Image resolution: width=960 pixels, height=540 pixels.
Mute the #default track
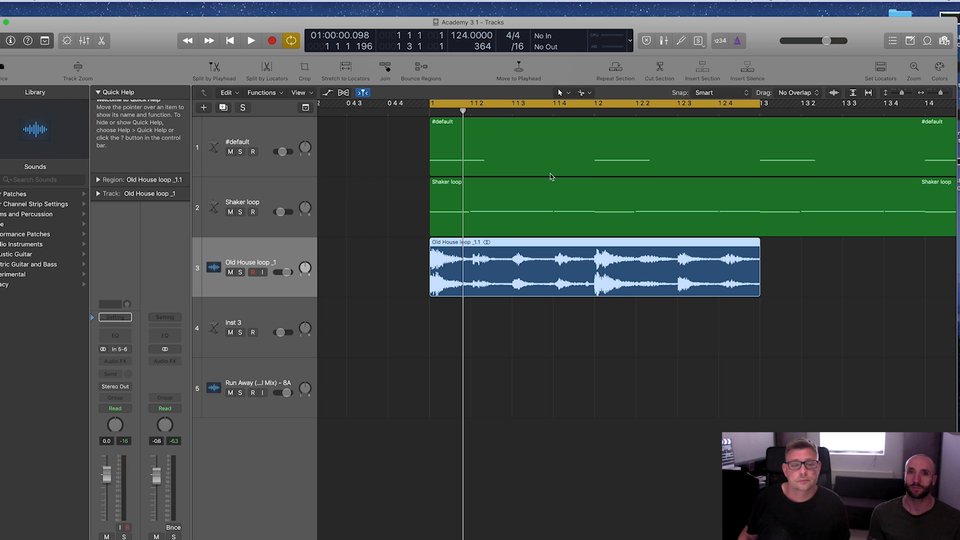click(x=230, y=152)
